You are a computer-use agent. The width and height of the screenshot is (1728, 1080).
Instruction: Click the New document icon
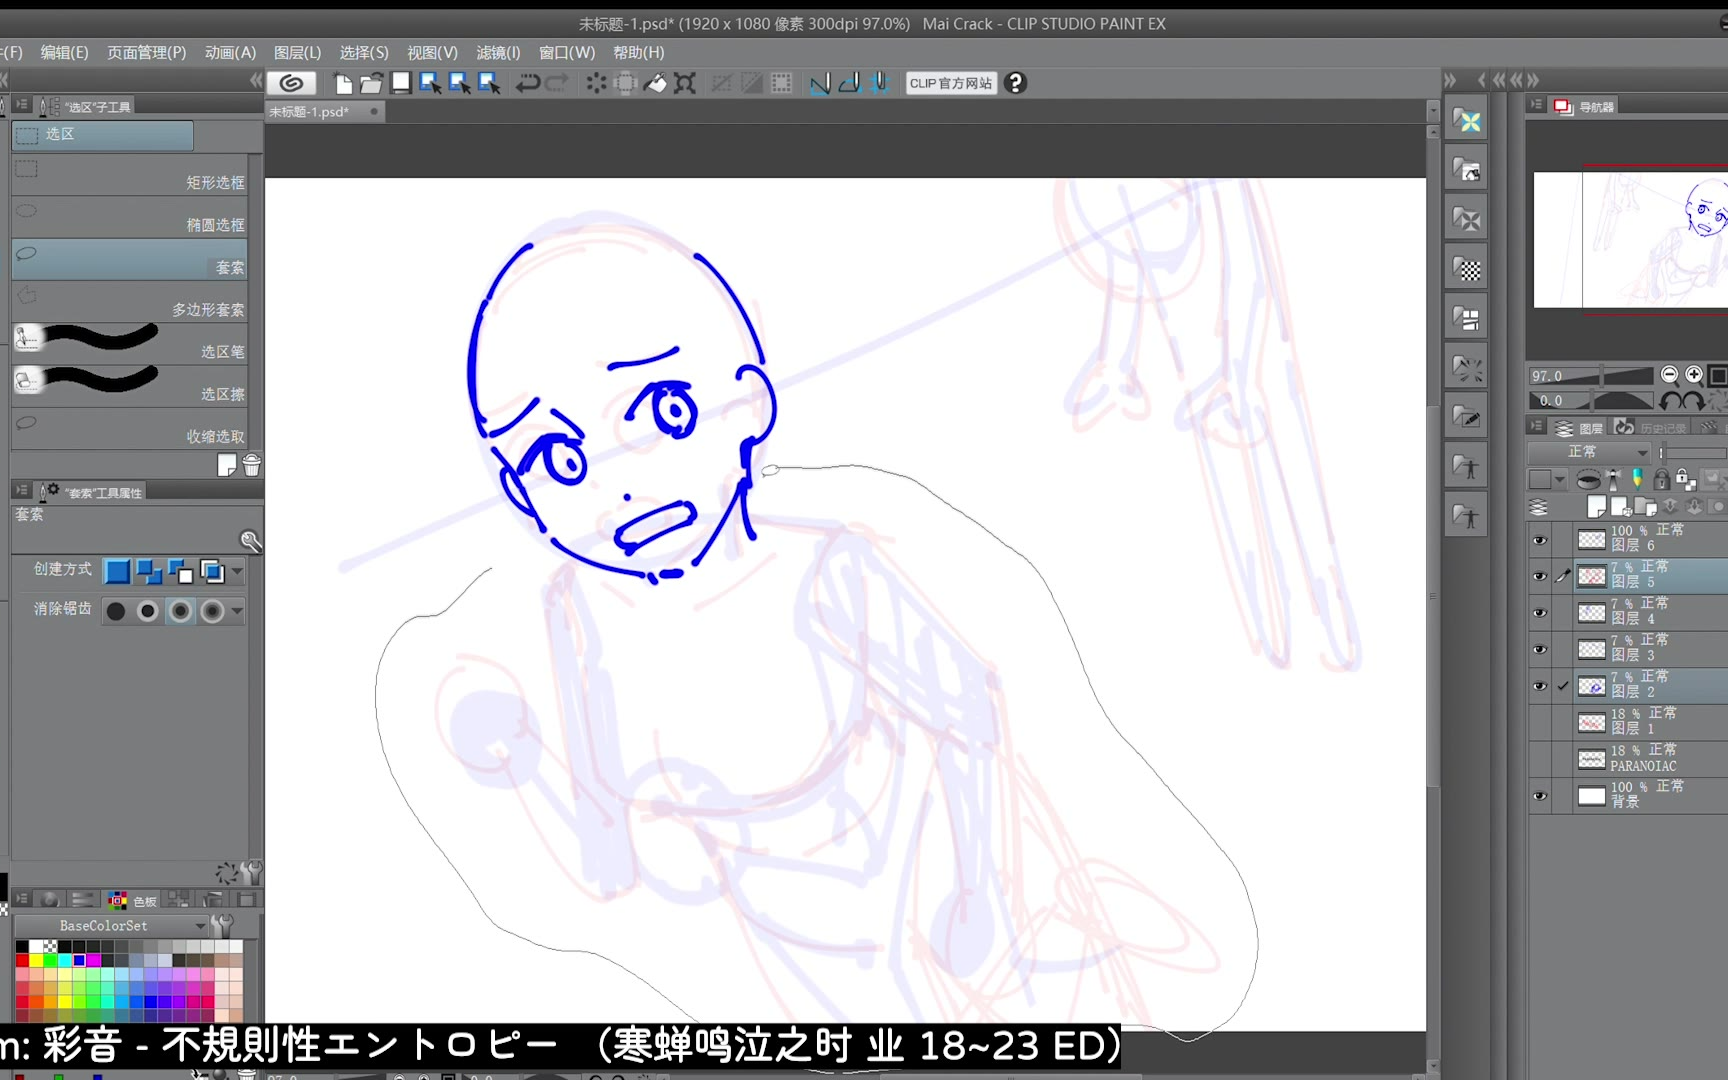click(343, 83)
